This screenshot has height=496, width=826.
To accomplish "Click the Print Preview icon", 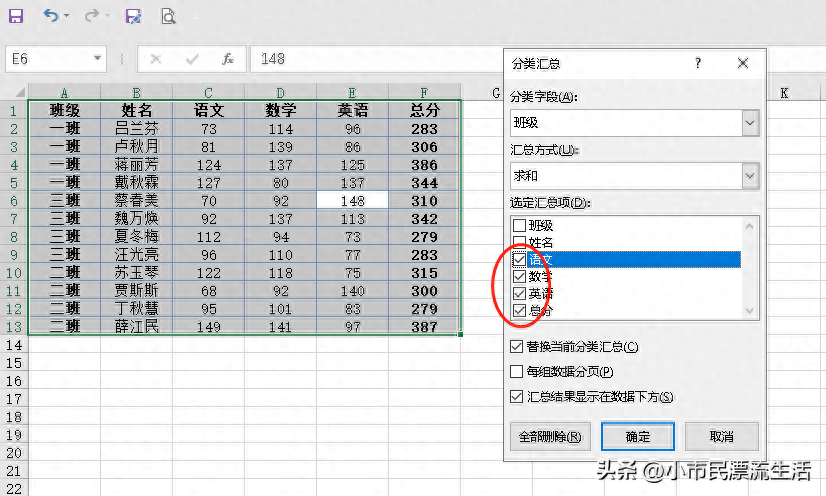I will (x=168, y=16).
